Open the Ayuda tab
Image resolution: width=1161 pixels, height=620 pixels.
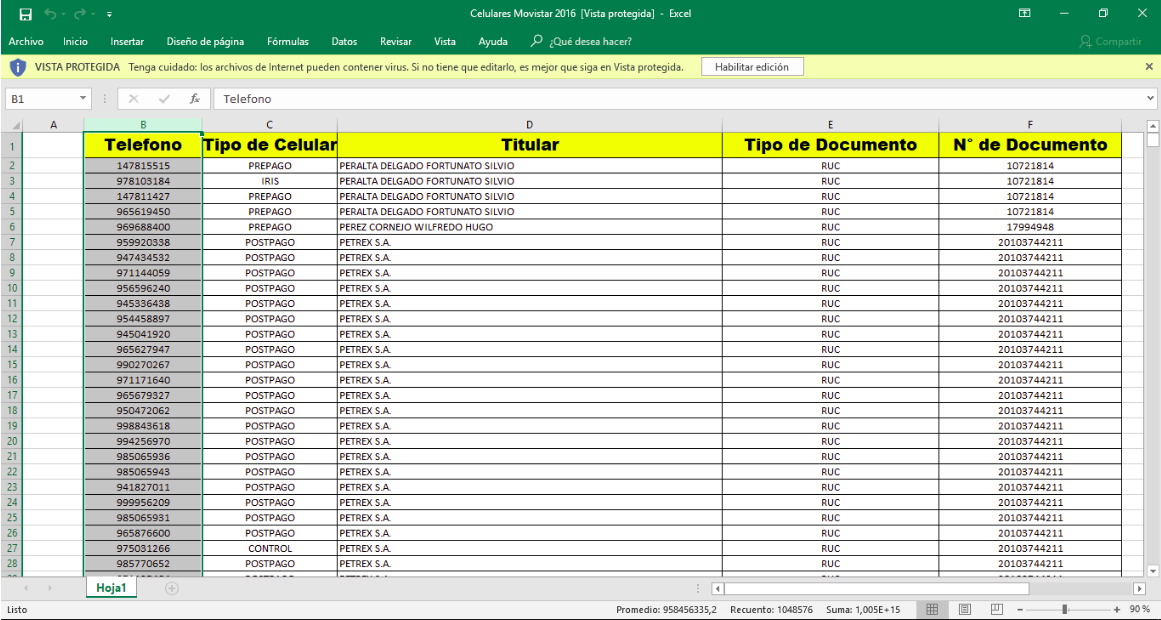493,41
